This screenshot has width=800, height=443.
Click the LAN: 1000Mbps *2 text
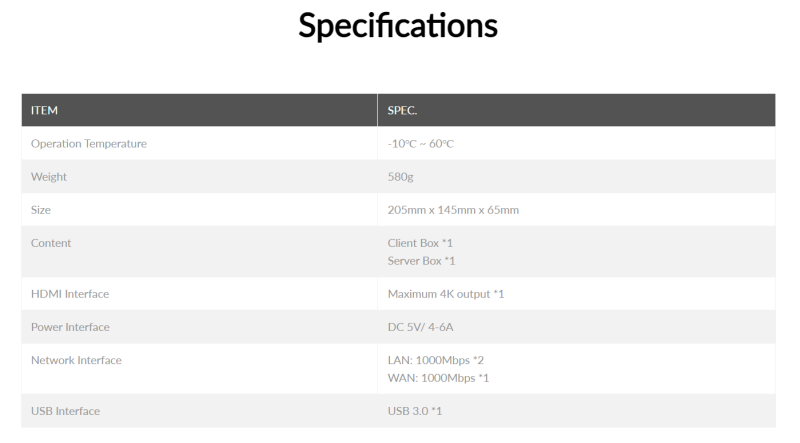pyautogui.click(x=436, y=360)
